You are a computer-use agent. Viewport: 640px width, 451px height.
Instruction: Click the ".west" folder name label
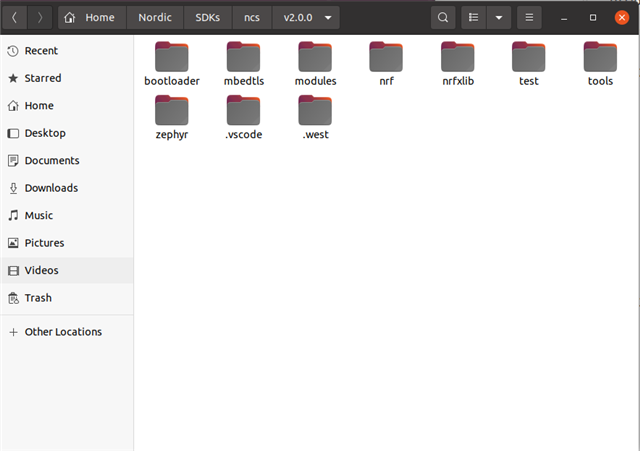[316, 135]
